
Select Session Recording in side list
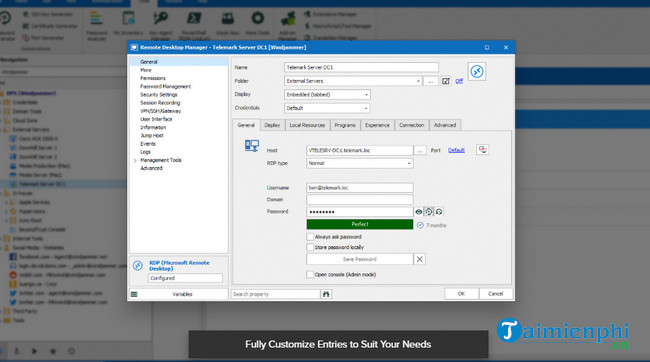click(x=160, y=103)
